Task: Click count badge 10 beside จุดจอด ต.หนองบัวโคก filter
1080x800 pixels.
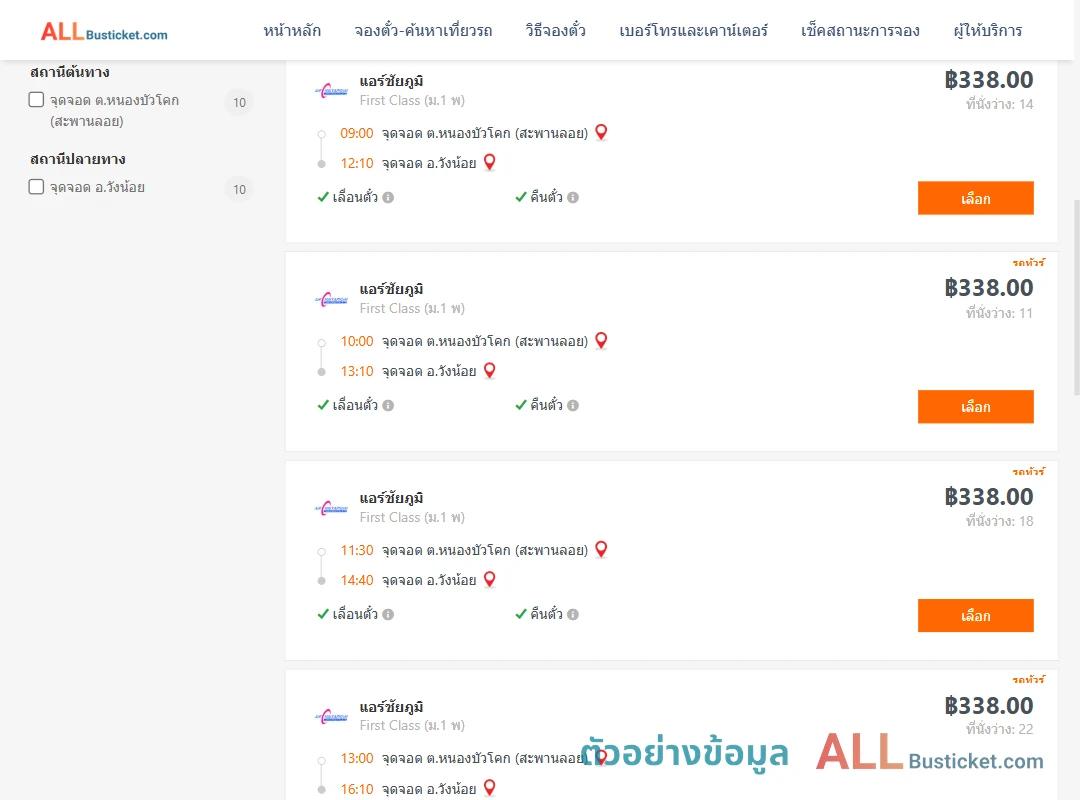Action: click(x=239, y=102)
